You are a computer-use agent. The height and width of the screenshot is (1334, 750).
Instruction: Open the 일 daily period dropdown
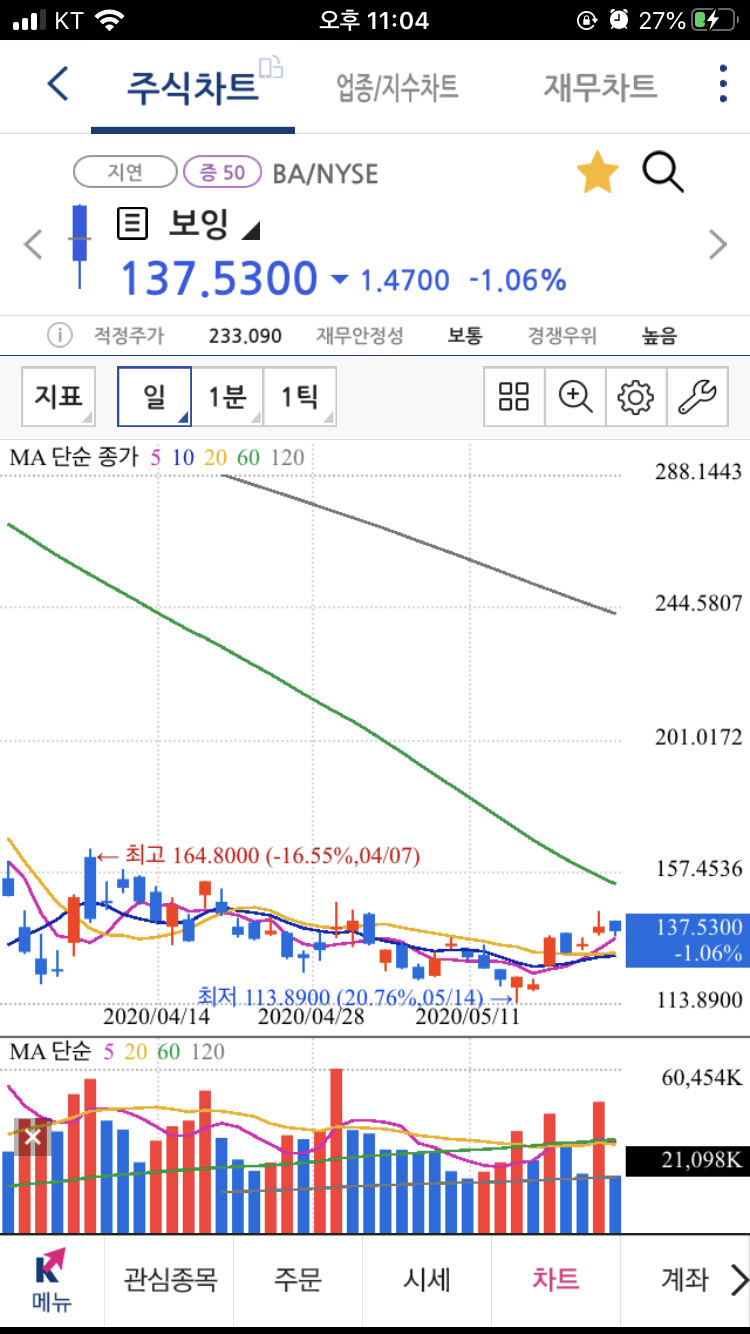154,397
